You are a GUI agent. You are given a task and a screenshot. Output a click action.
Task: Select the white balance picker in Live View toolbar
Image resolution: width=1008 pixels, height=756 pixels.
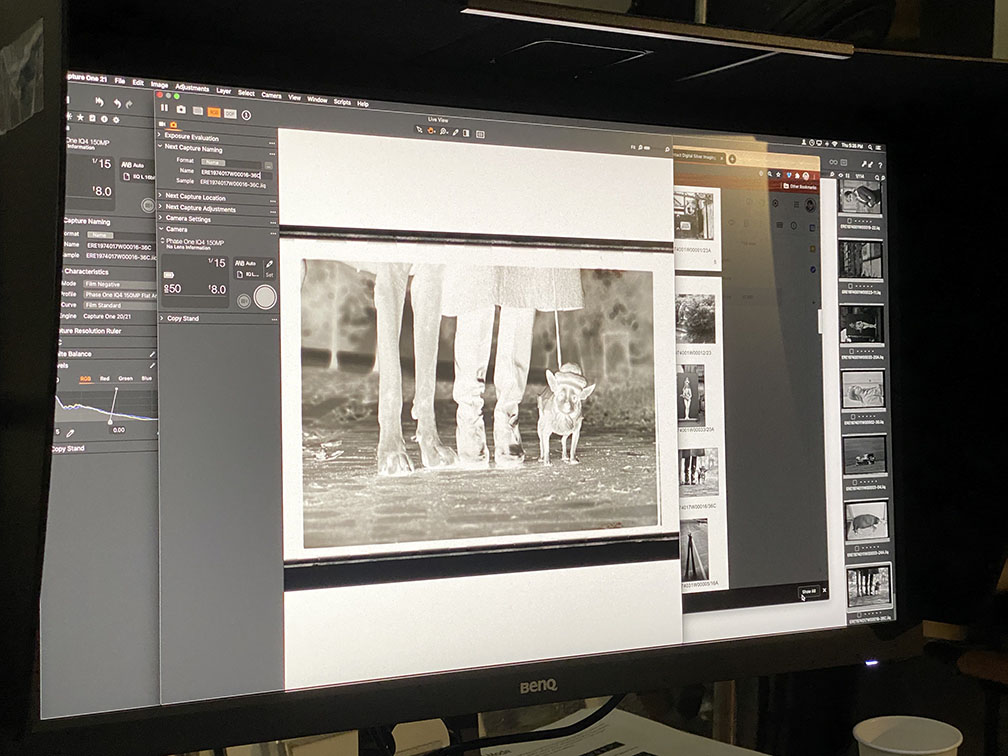point(455,132)
